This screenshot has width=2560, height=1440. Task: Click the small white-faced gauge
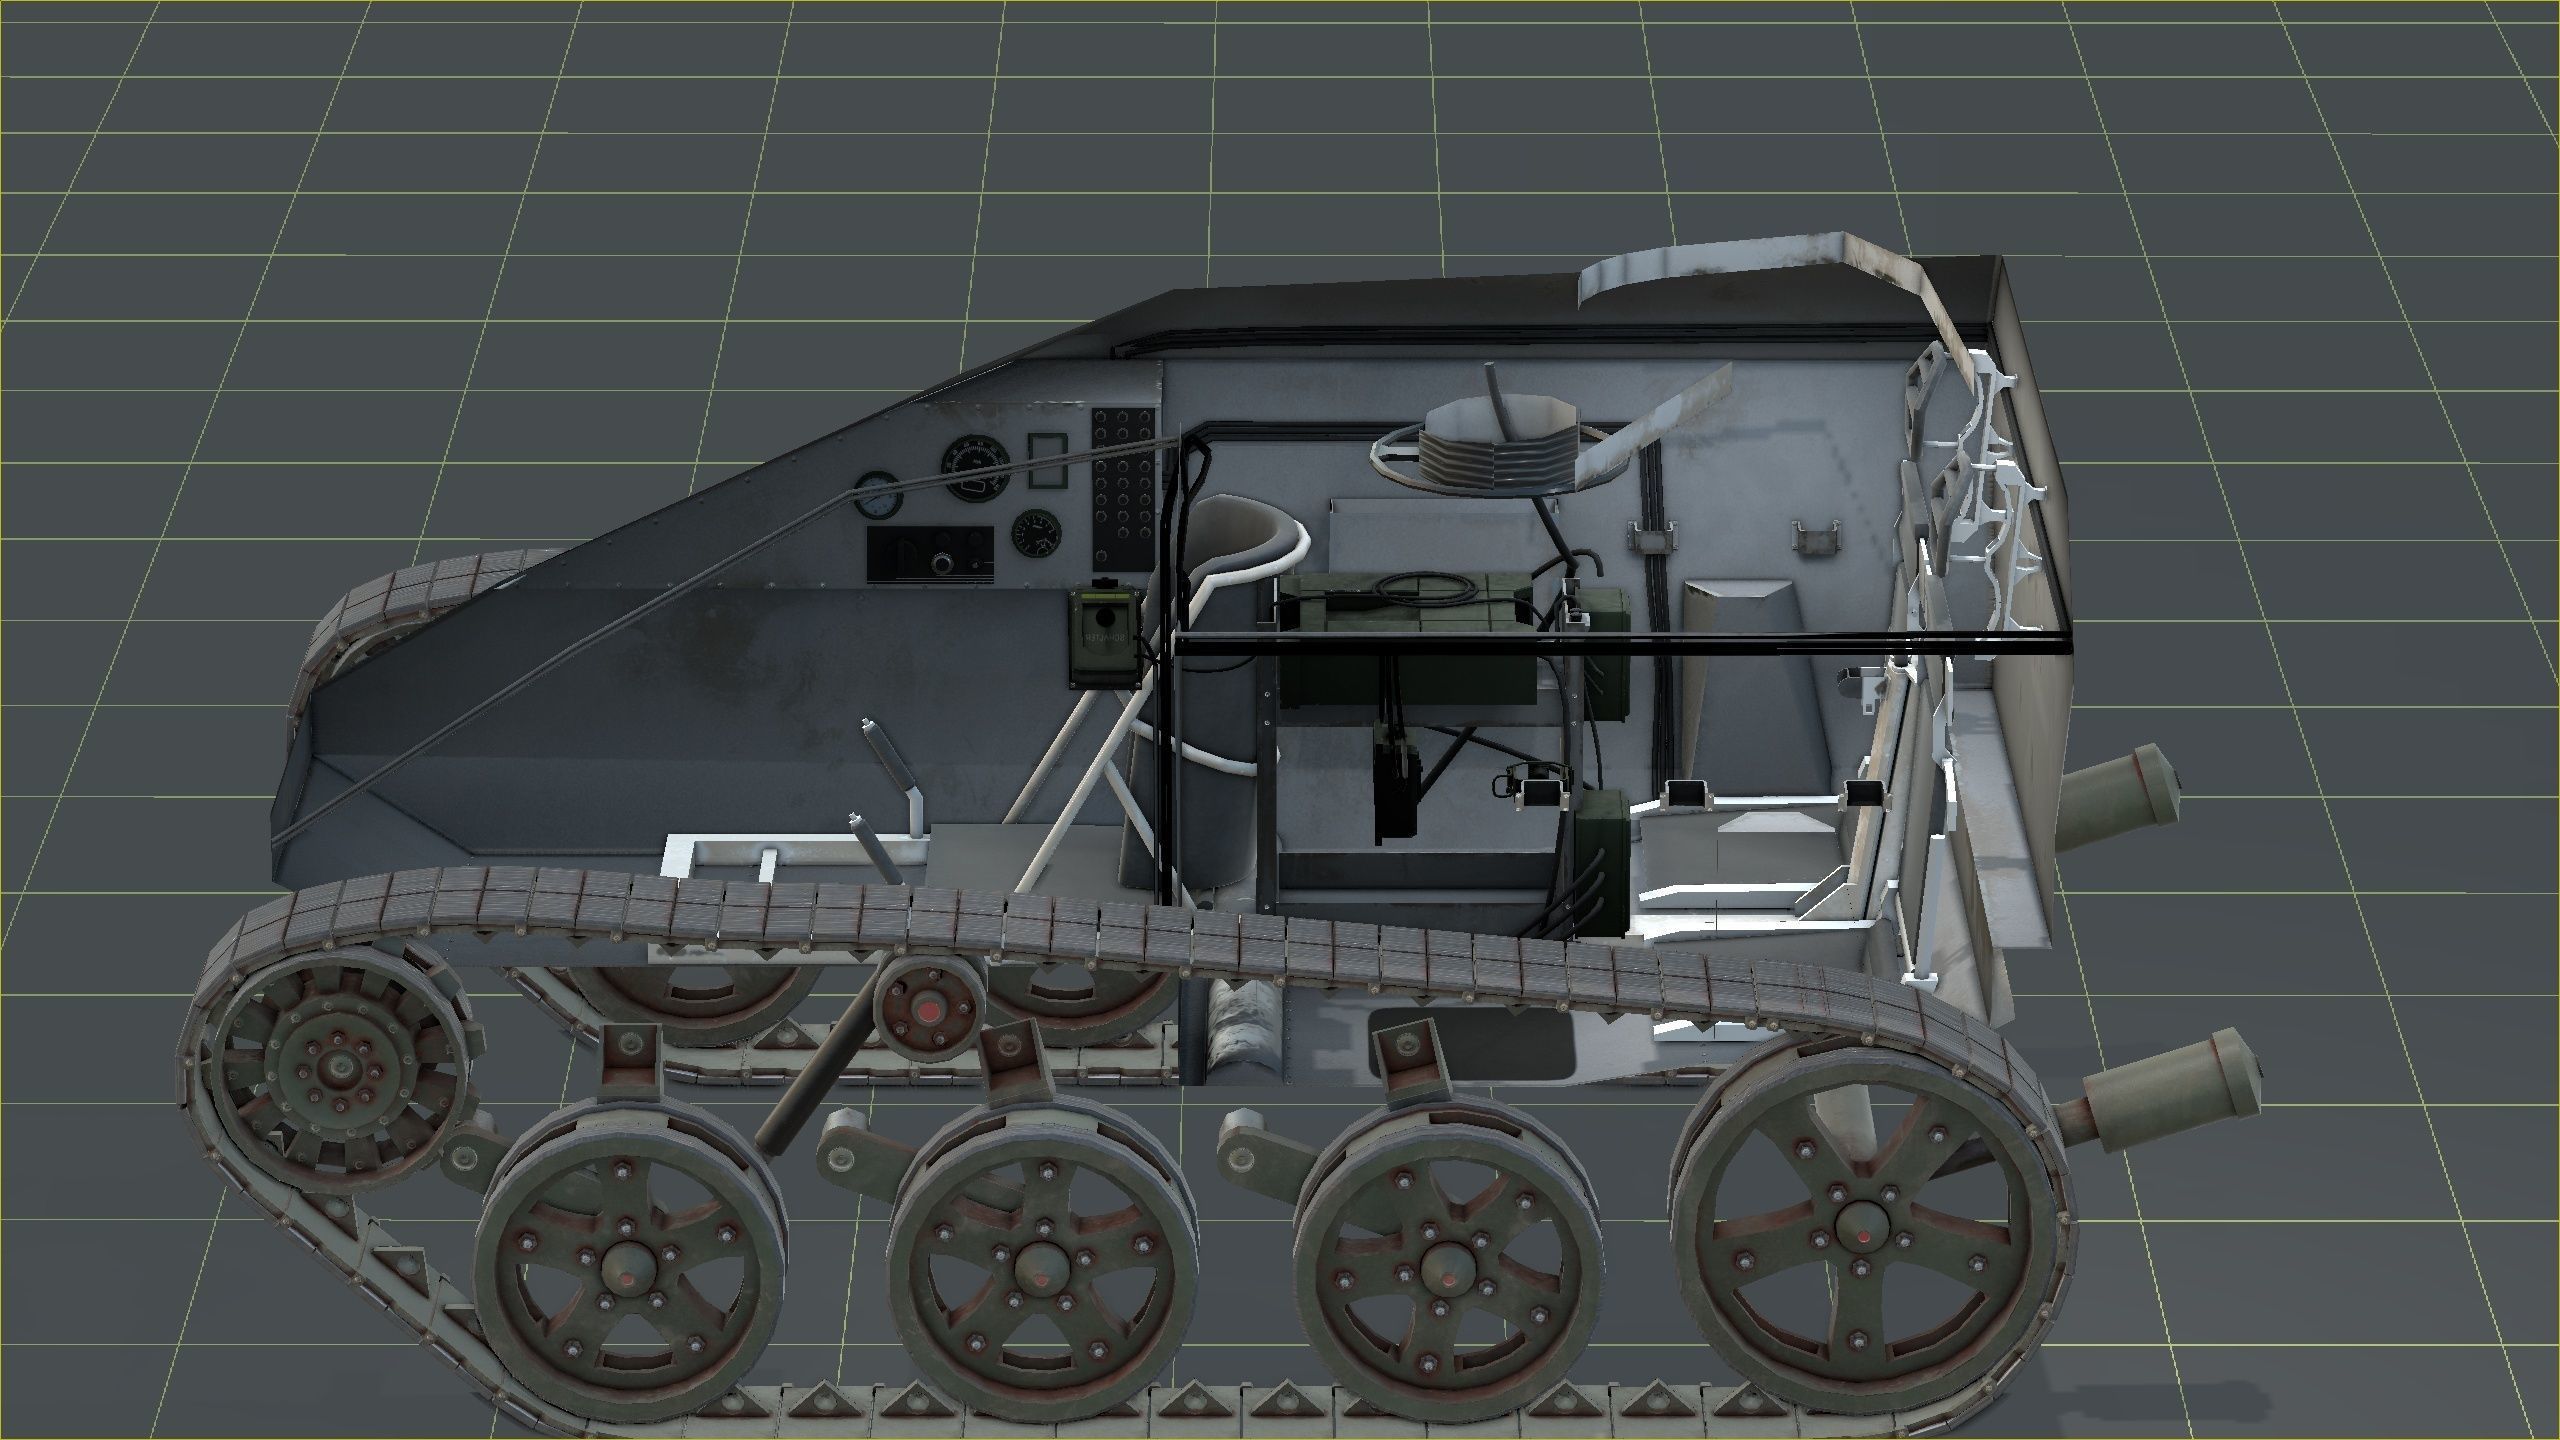pos(879,495)
